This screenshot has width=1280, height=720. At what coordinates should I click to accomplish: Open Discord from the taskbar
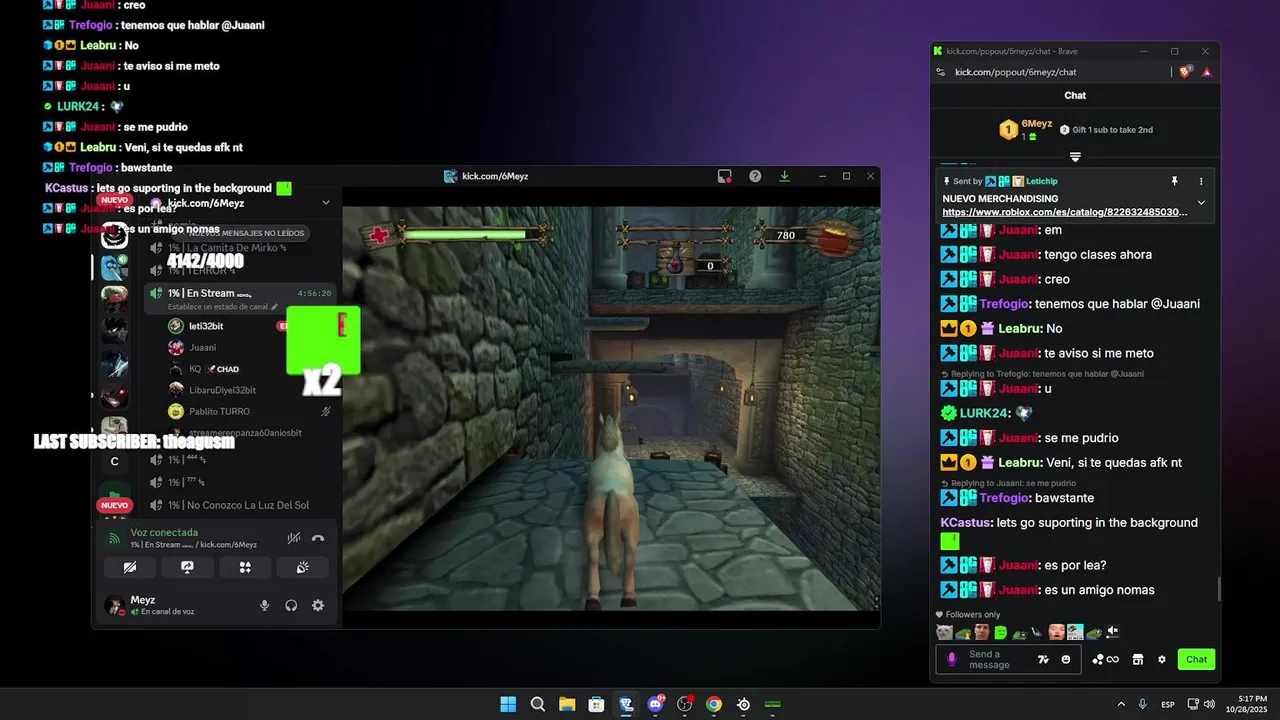click(655, 704)
